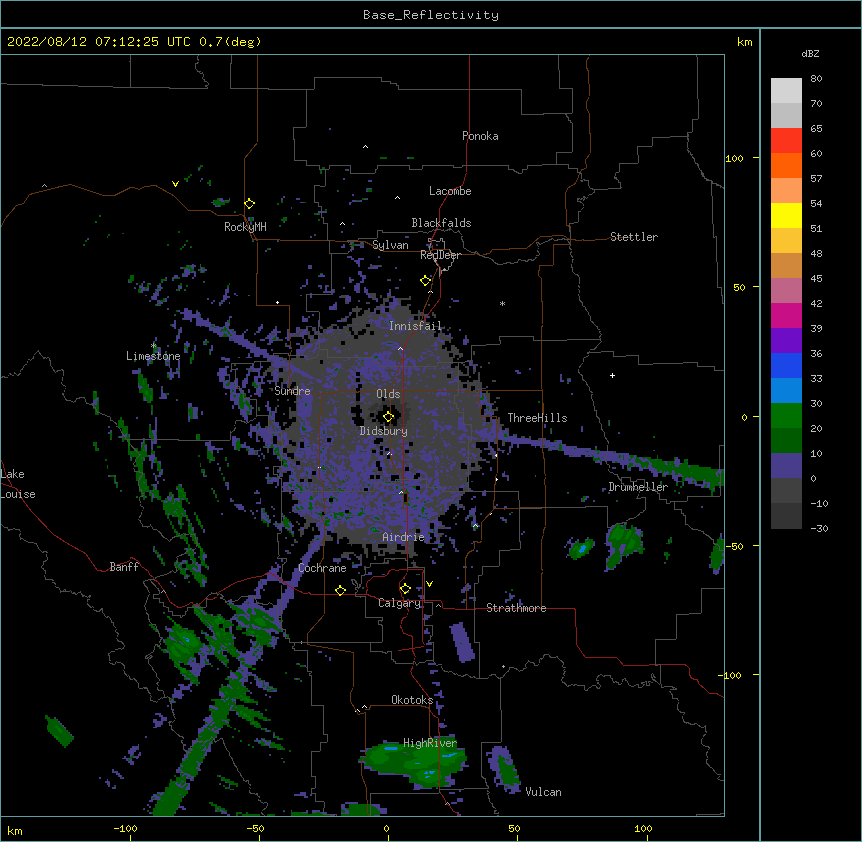Screen dimensions: 862x842
Task: Click the Ponoka city label
Action: point(480,136)
